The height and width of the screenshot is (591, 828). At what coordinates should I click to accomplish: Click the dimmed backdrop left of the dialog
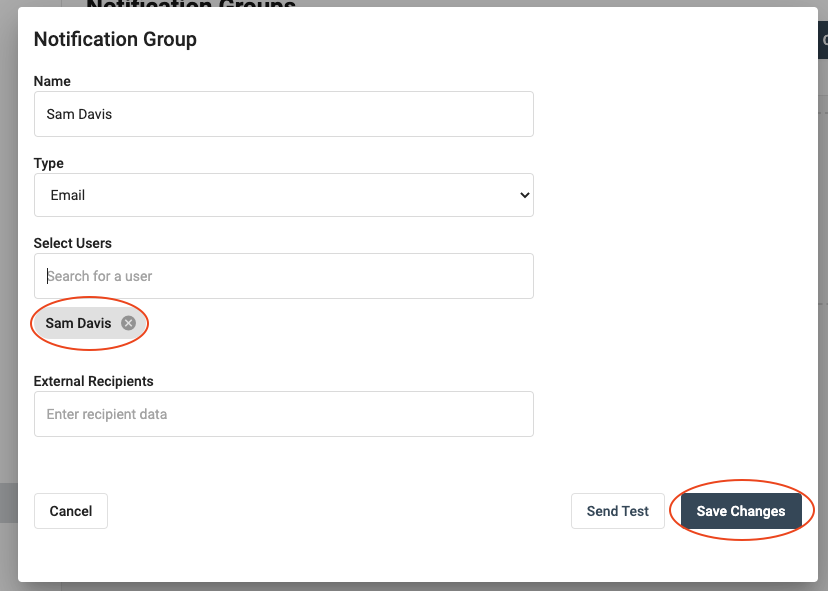point(8,300)
